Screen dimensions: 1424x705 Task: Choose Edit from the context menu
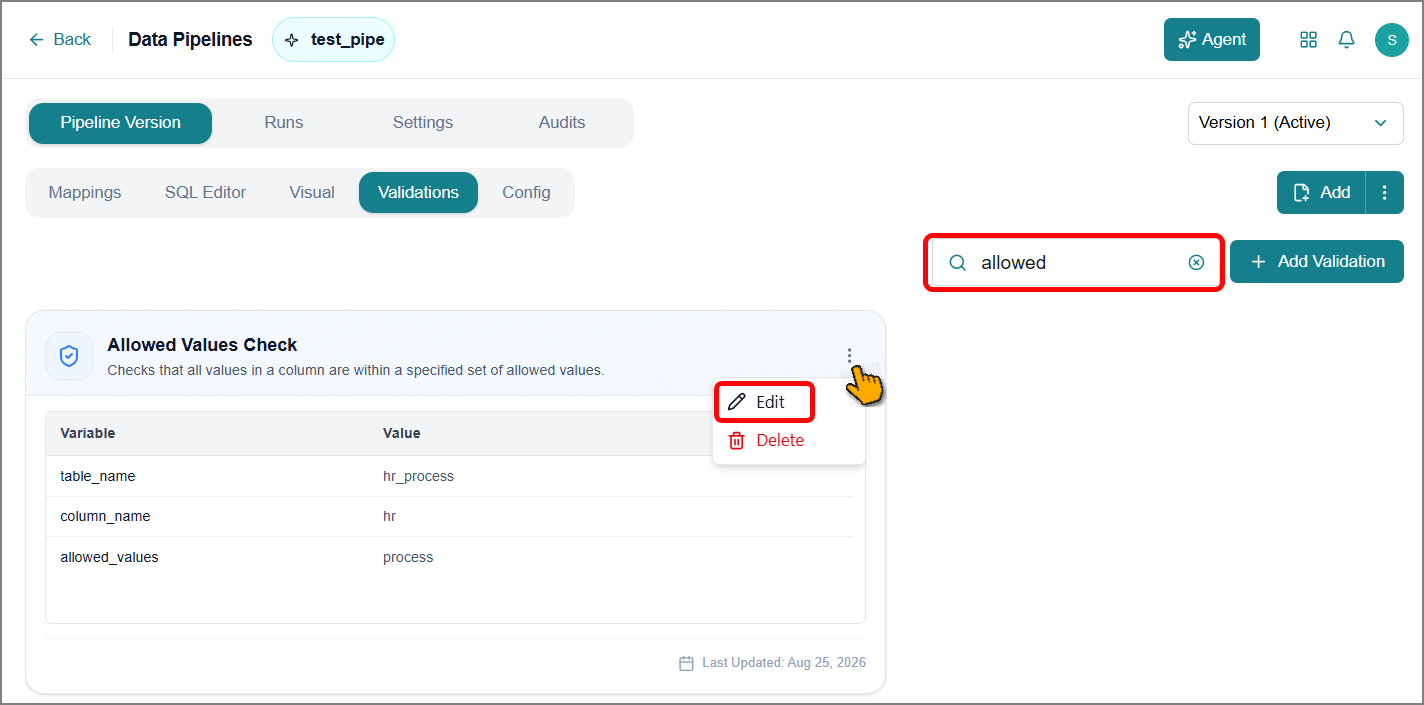765,402
